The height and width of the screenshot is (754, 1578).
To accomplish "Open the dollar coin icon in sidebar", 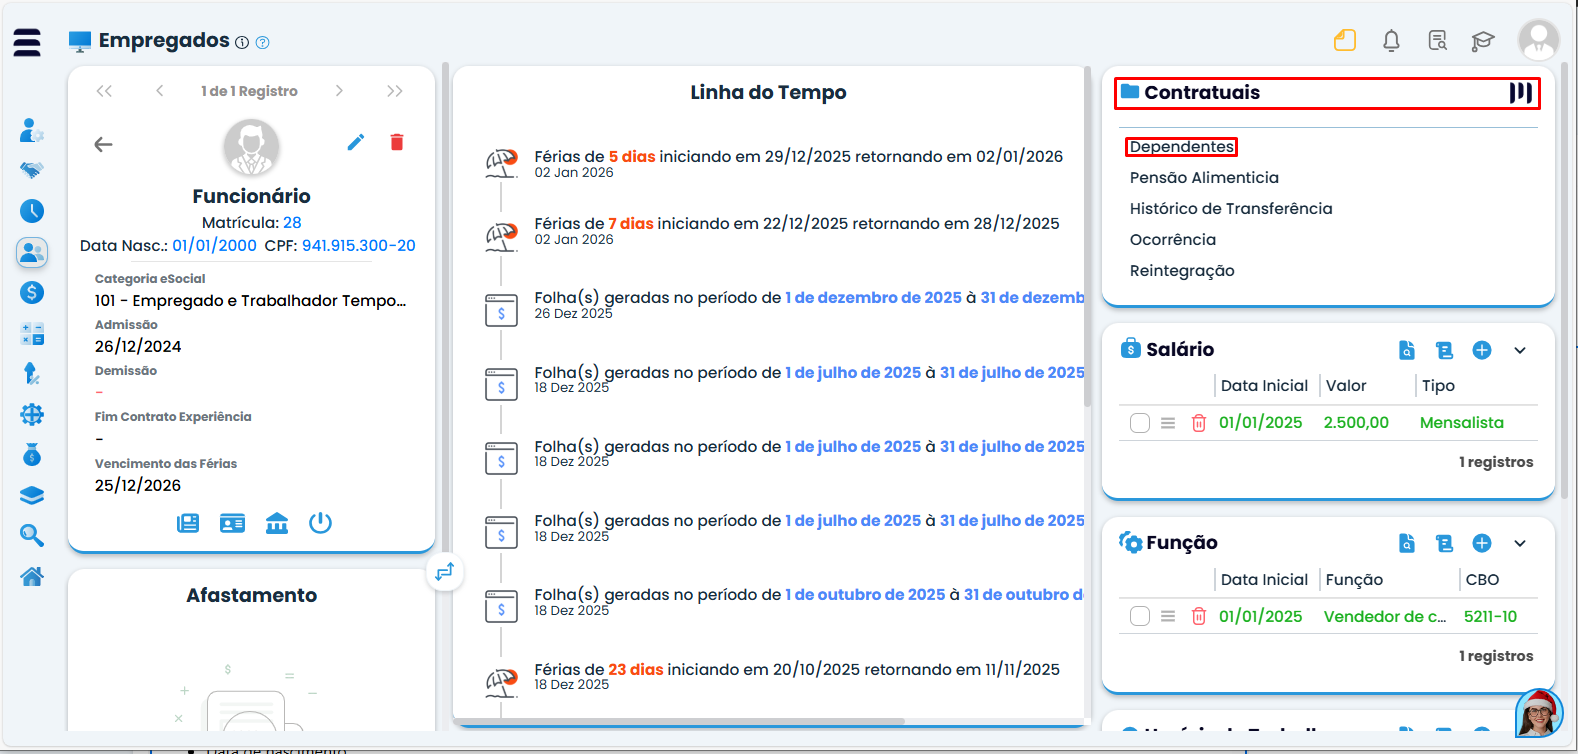I will point(32,292).
